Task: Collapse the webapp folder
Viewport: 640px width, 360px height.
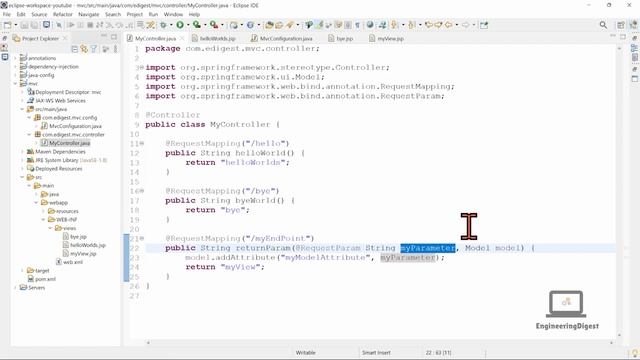Action: 36,202
